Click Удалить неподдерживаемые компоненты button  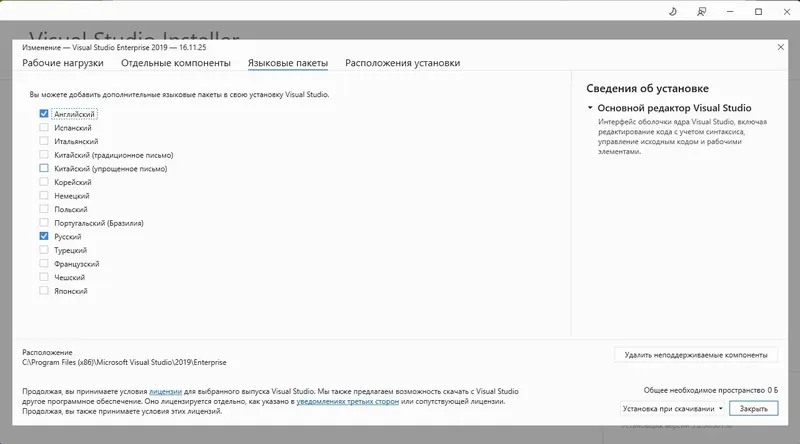click(696, 355)
